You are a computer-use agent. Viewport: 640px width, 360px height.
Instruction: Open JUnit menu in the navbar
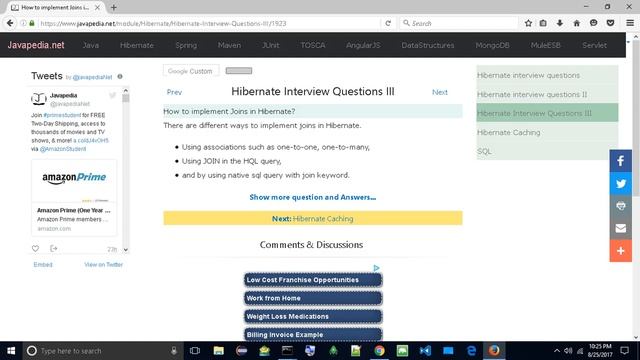click(x=271, y=45)
